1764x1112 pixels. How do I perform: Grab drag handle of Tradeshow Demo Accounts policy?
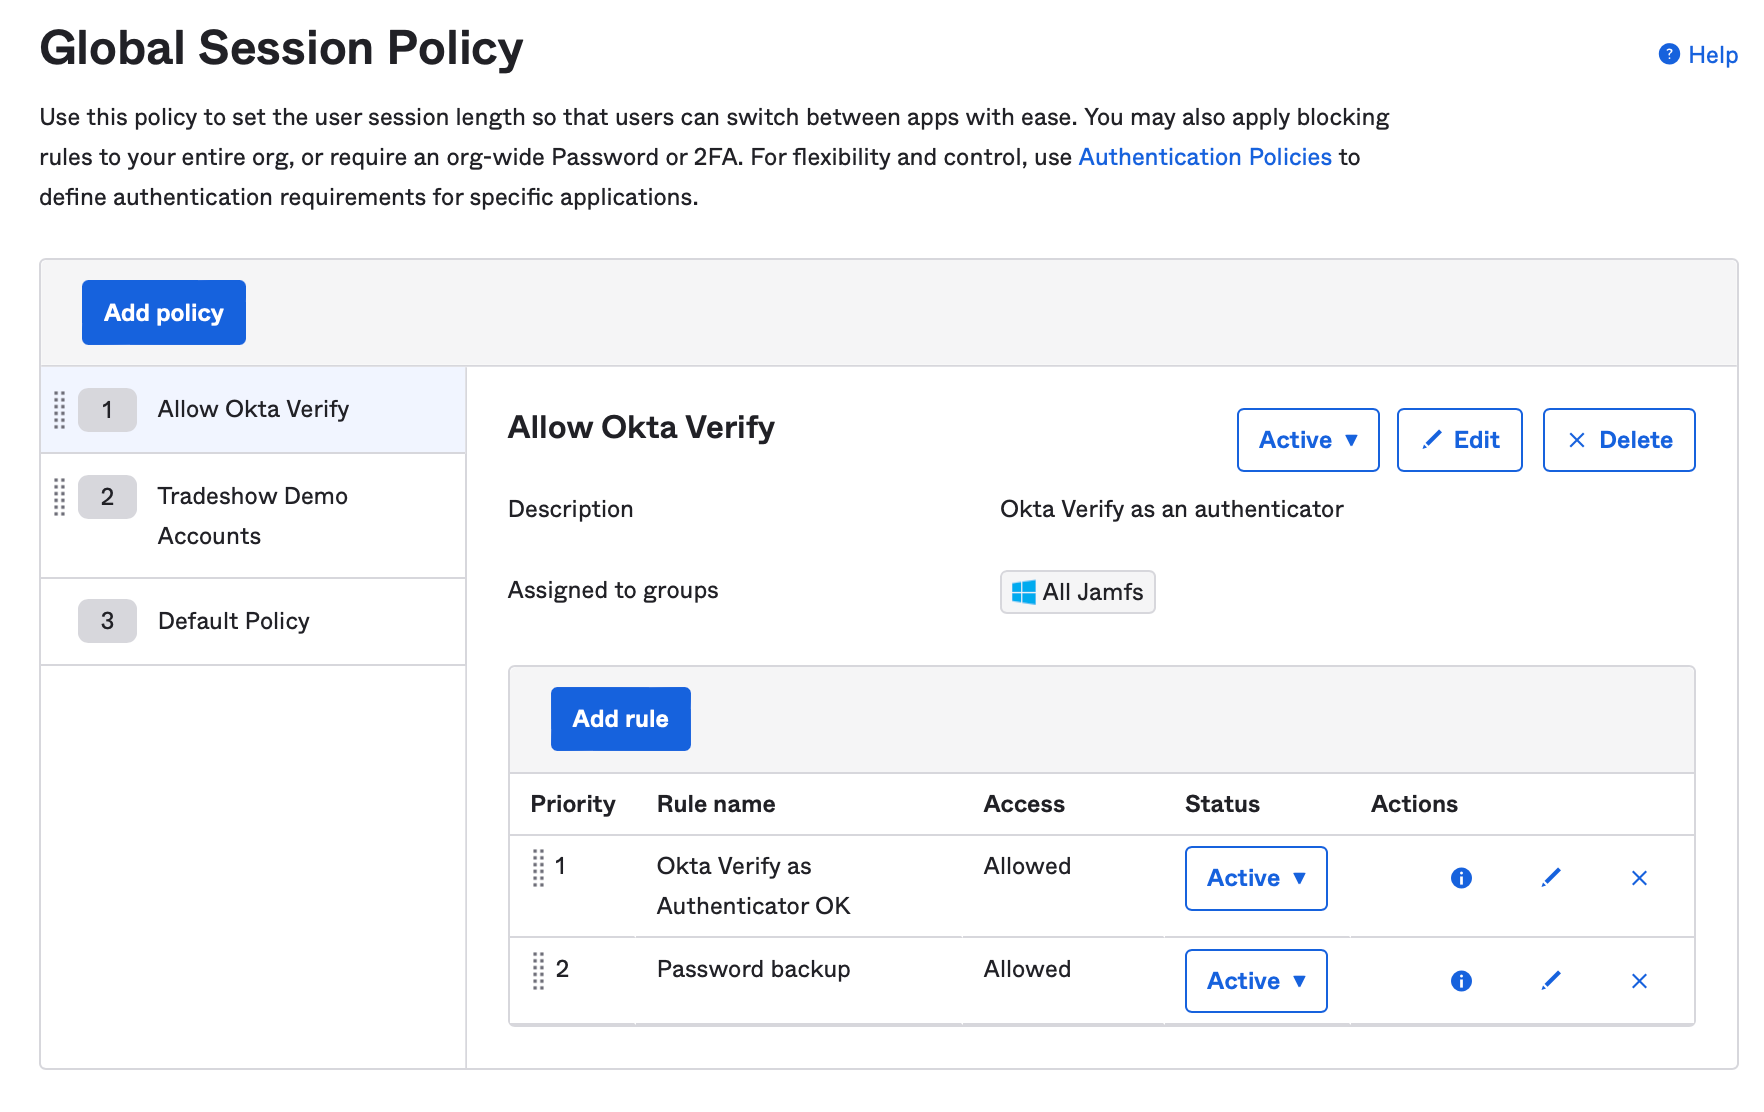pyautogui.click(x=59, y=497)
